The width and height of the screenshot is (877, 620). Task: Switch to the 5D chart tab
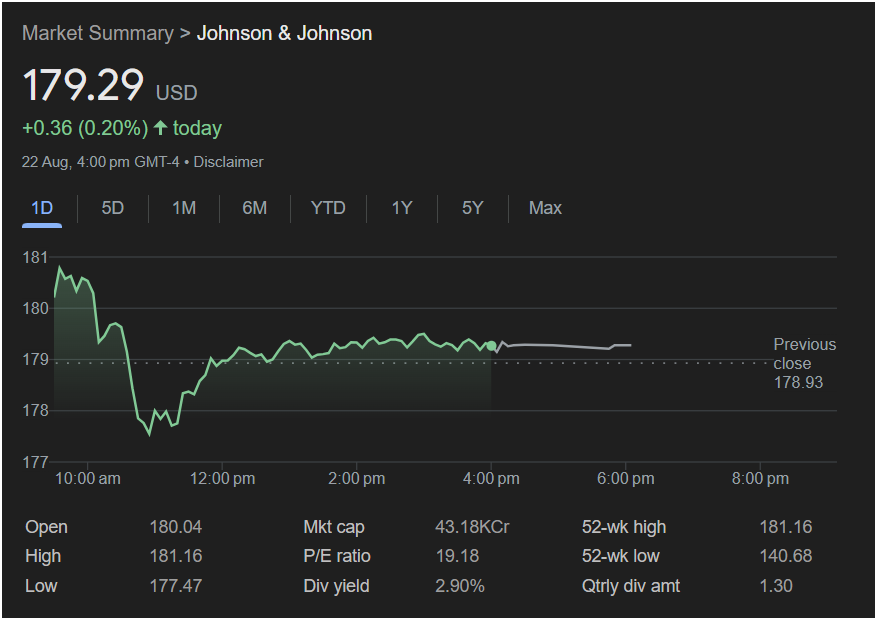[x=113, y=208]
